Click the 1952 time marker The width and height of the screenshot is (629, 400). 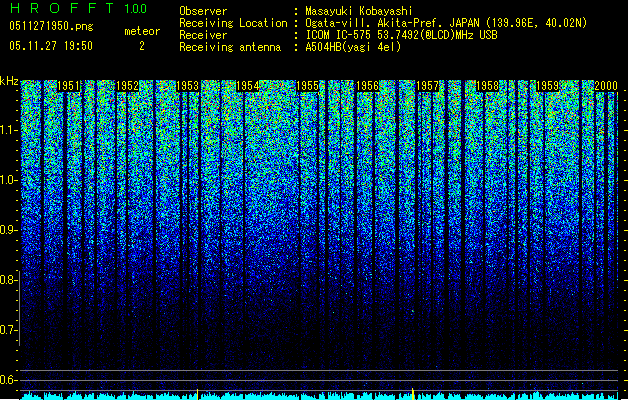coord(128,86)
